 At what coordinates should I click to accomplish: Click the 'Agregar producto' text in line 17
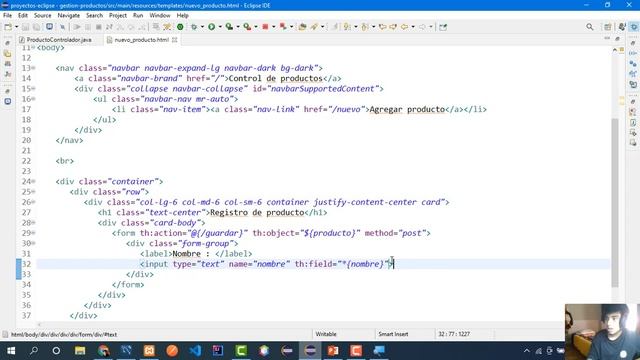(407, 109)
